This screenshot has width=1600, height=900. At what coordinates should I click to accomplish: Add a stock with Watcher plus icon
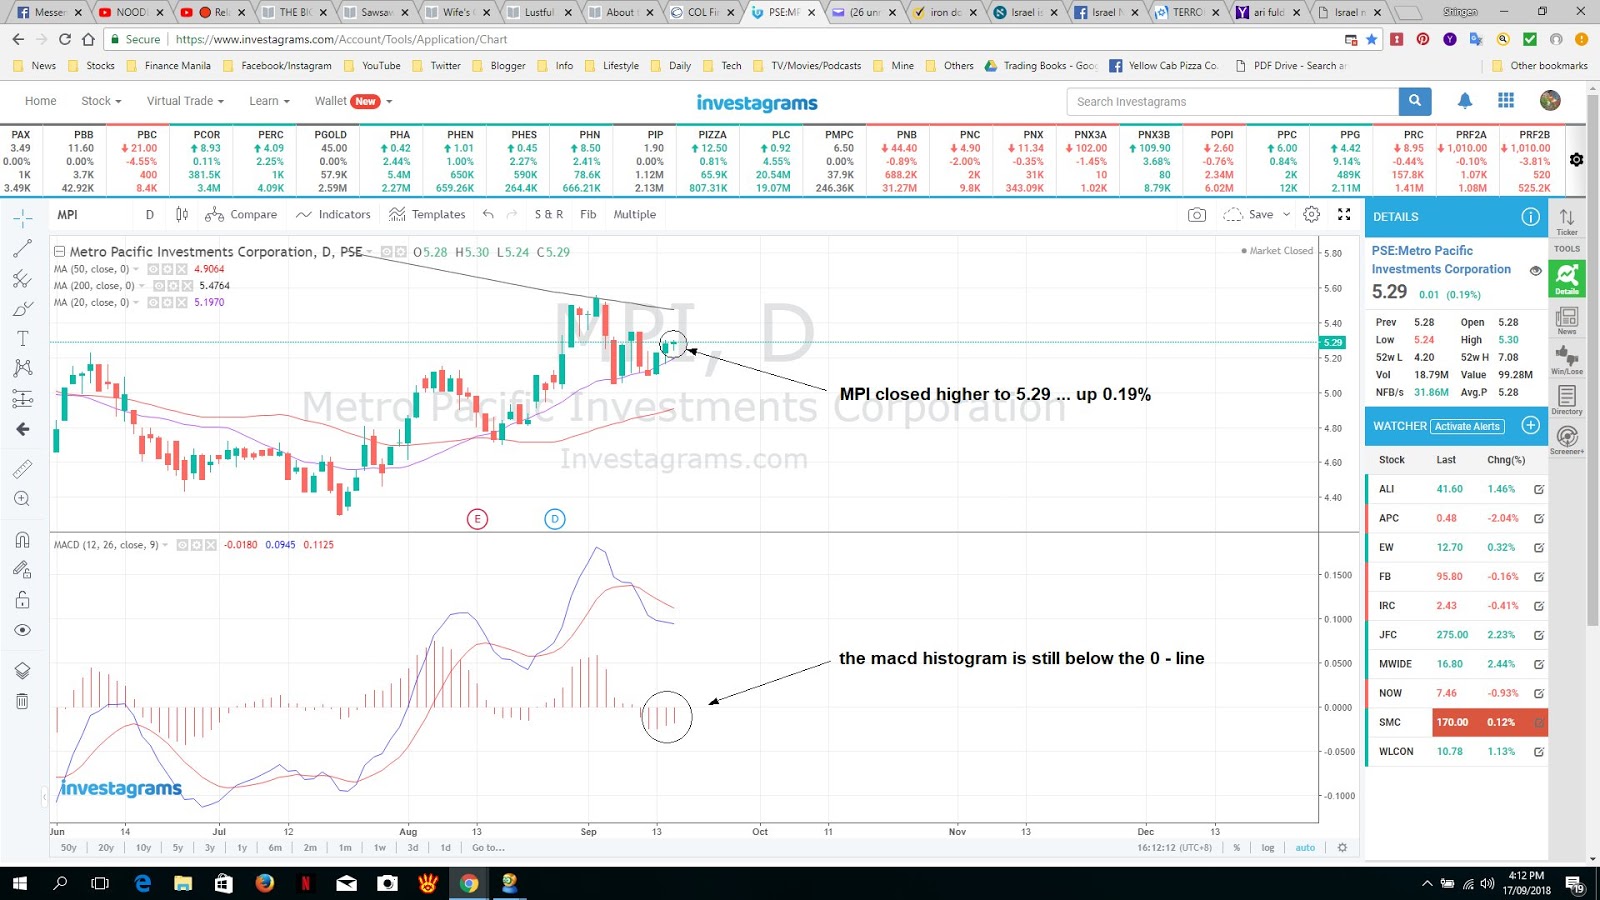coord(1530,426)
